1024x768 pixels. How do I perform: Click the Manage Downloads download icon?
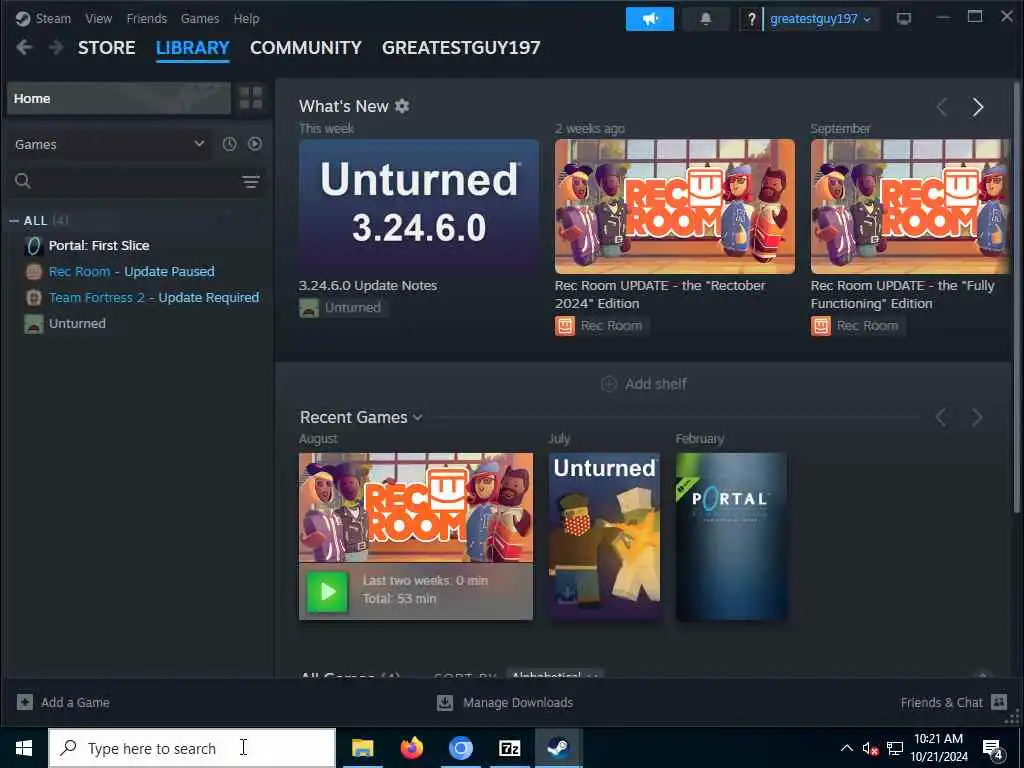pos(445,702)
